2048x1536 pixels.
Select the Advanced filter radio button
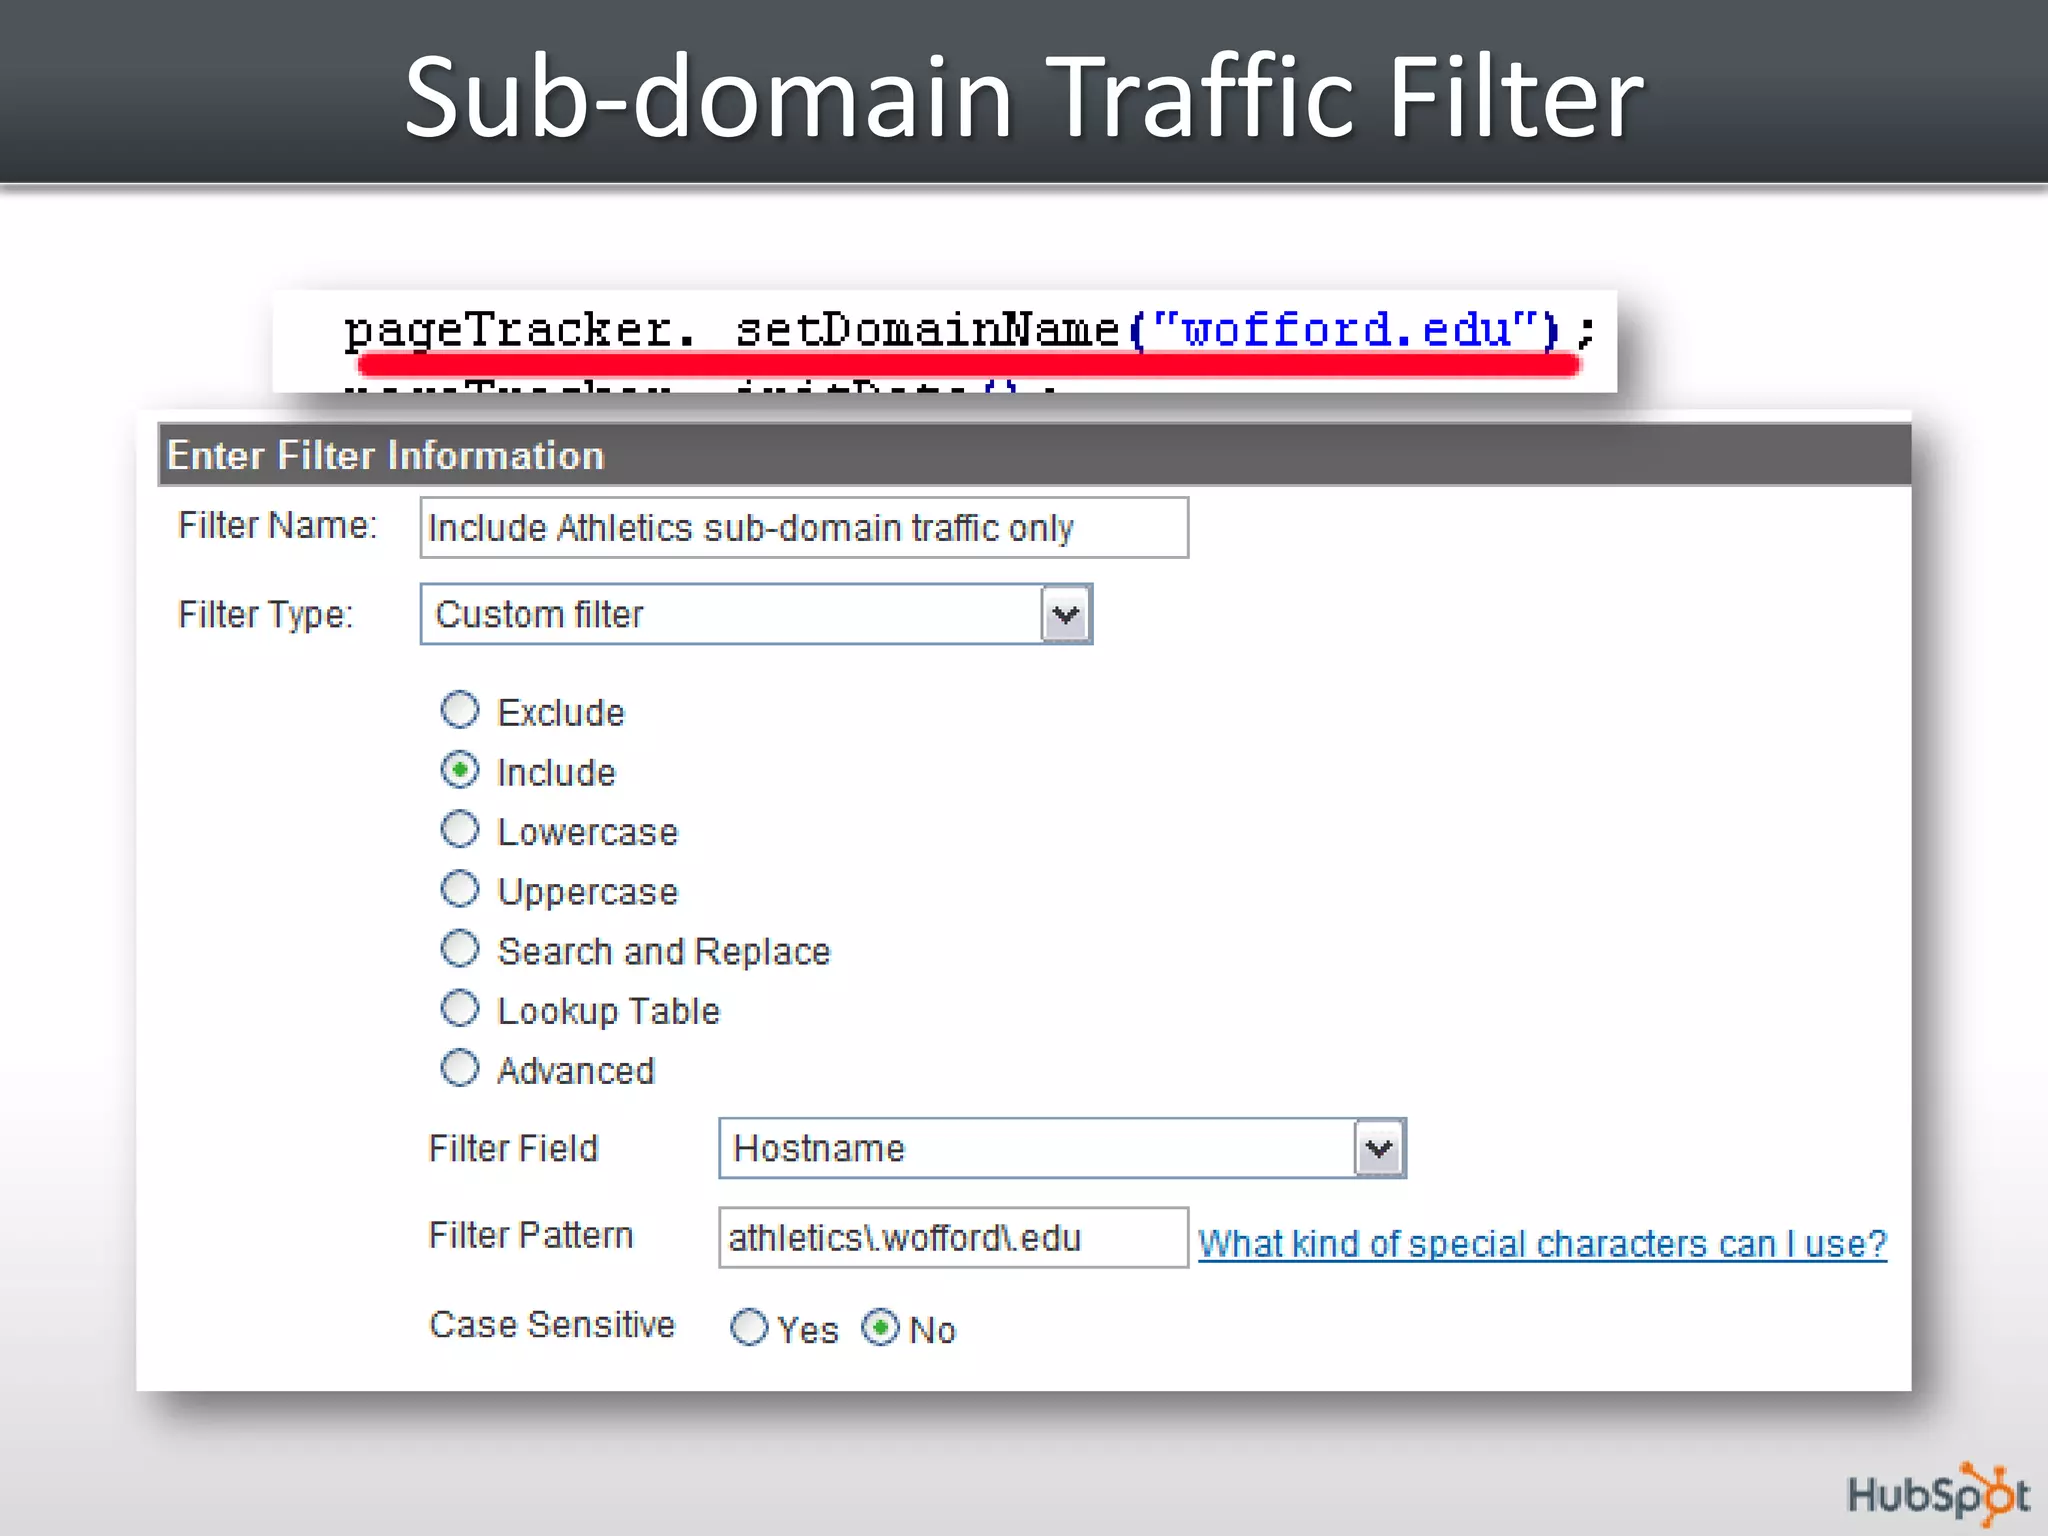click(460, 1068)
